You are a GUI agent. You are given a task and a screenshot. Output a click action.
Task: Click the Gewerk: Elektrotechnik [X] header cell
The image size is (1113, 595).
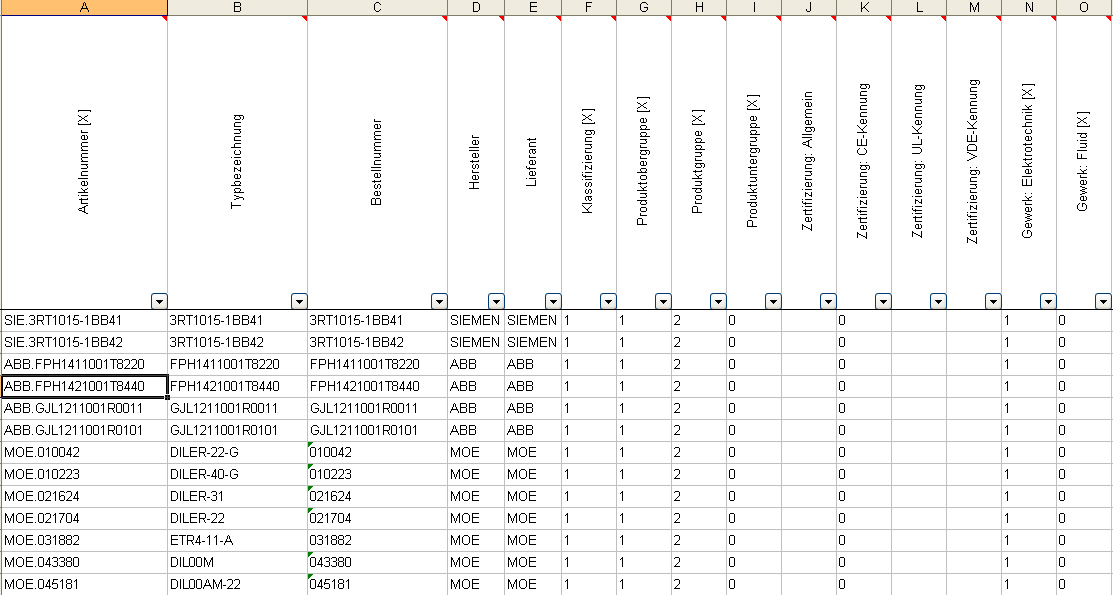click(1029, 162)
